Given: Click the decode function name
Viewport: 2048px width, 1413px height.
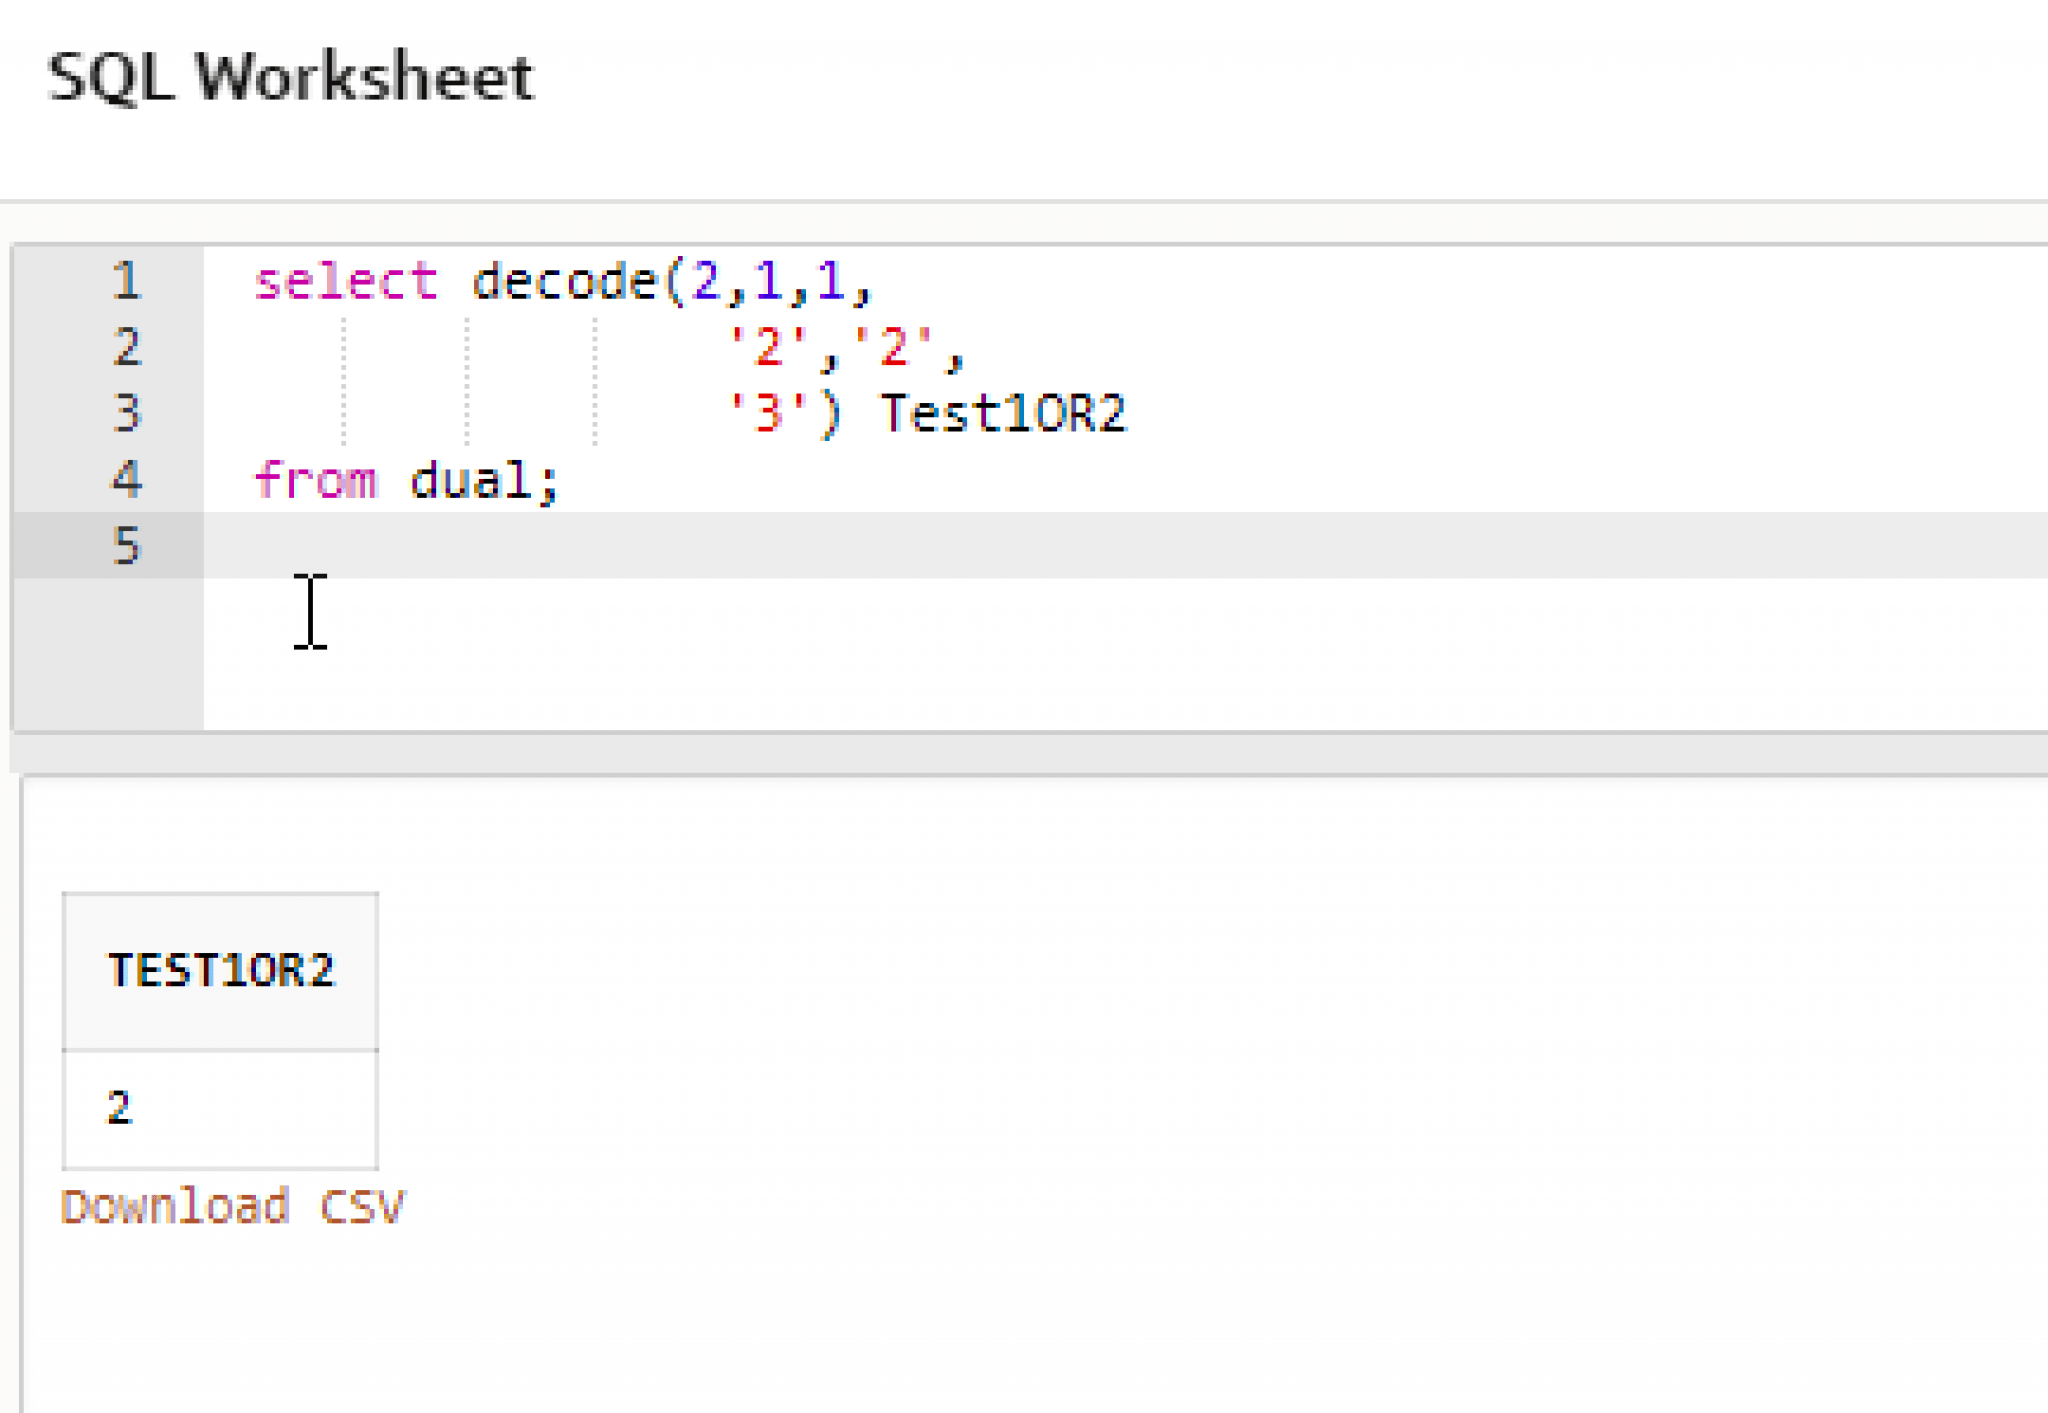Looking at the screenshot, I should click(x=563, y=281).
